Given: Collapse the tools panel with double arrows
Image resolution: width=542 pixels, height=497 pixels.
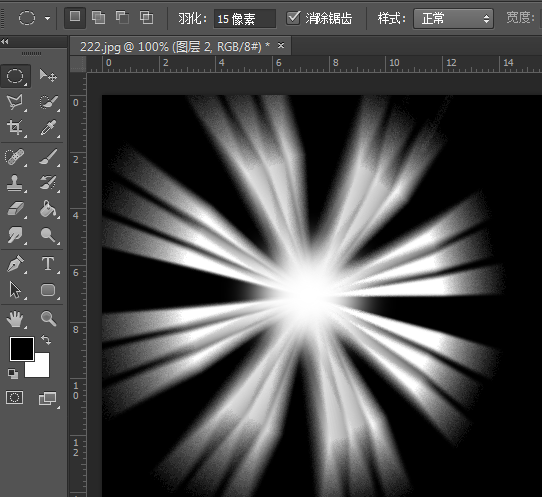Looking at the screenshot, I should click(5, 41).
